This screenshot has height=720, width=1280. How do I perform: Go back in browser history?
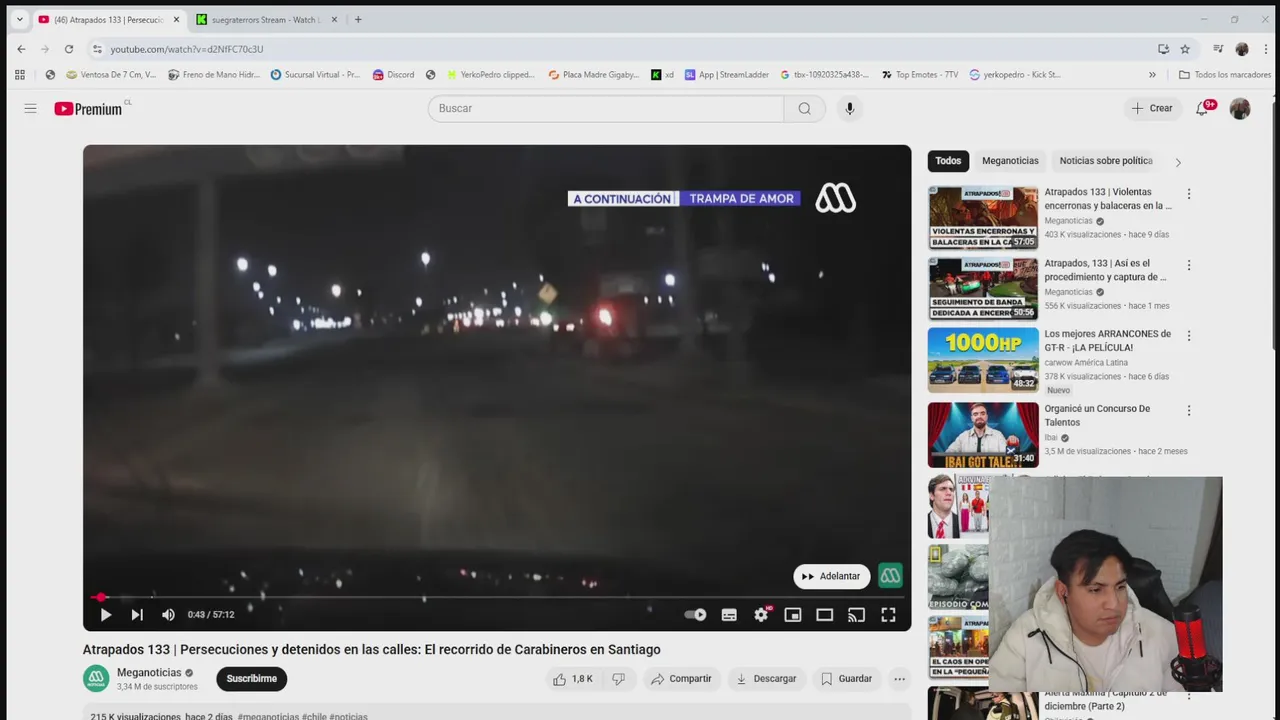(21, 49)
